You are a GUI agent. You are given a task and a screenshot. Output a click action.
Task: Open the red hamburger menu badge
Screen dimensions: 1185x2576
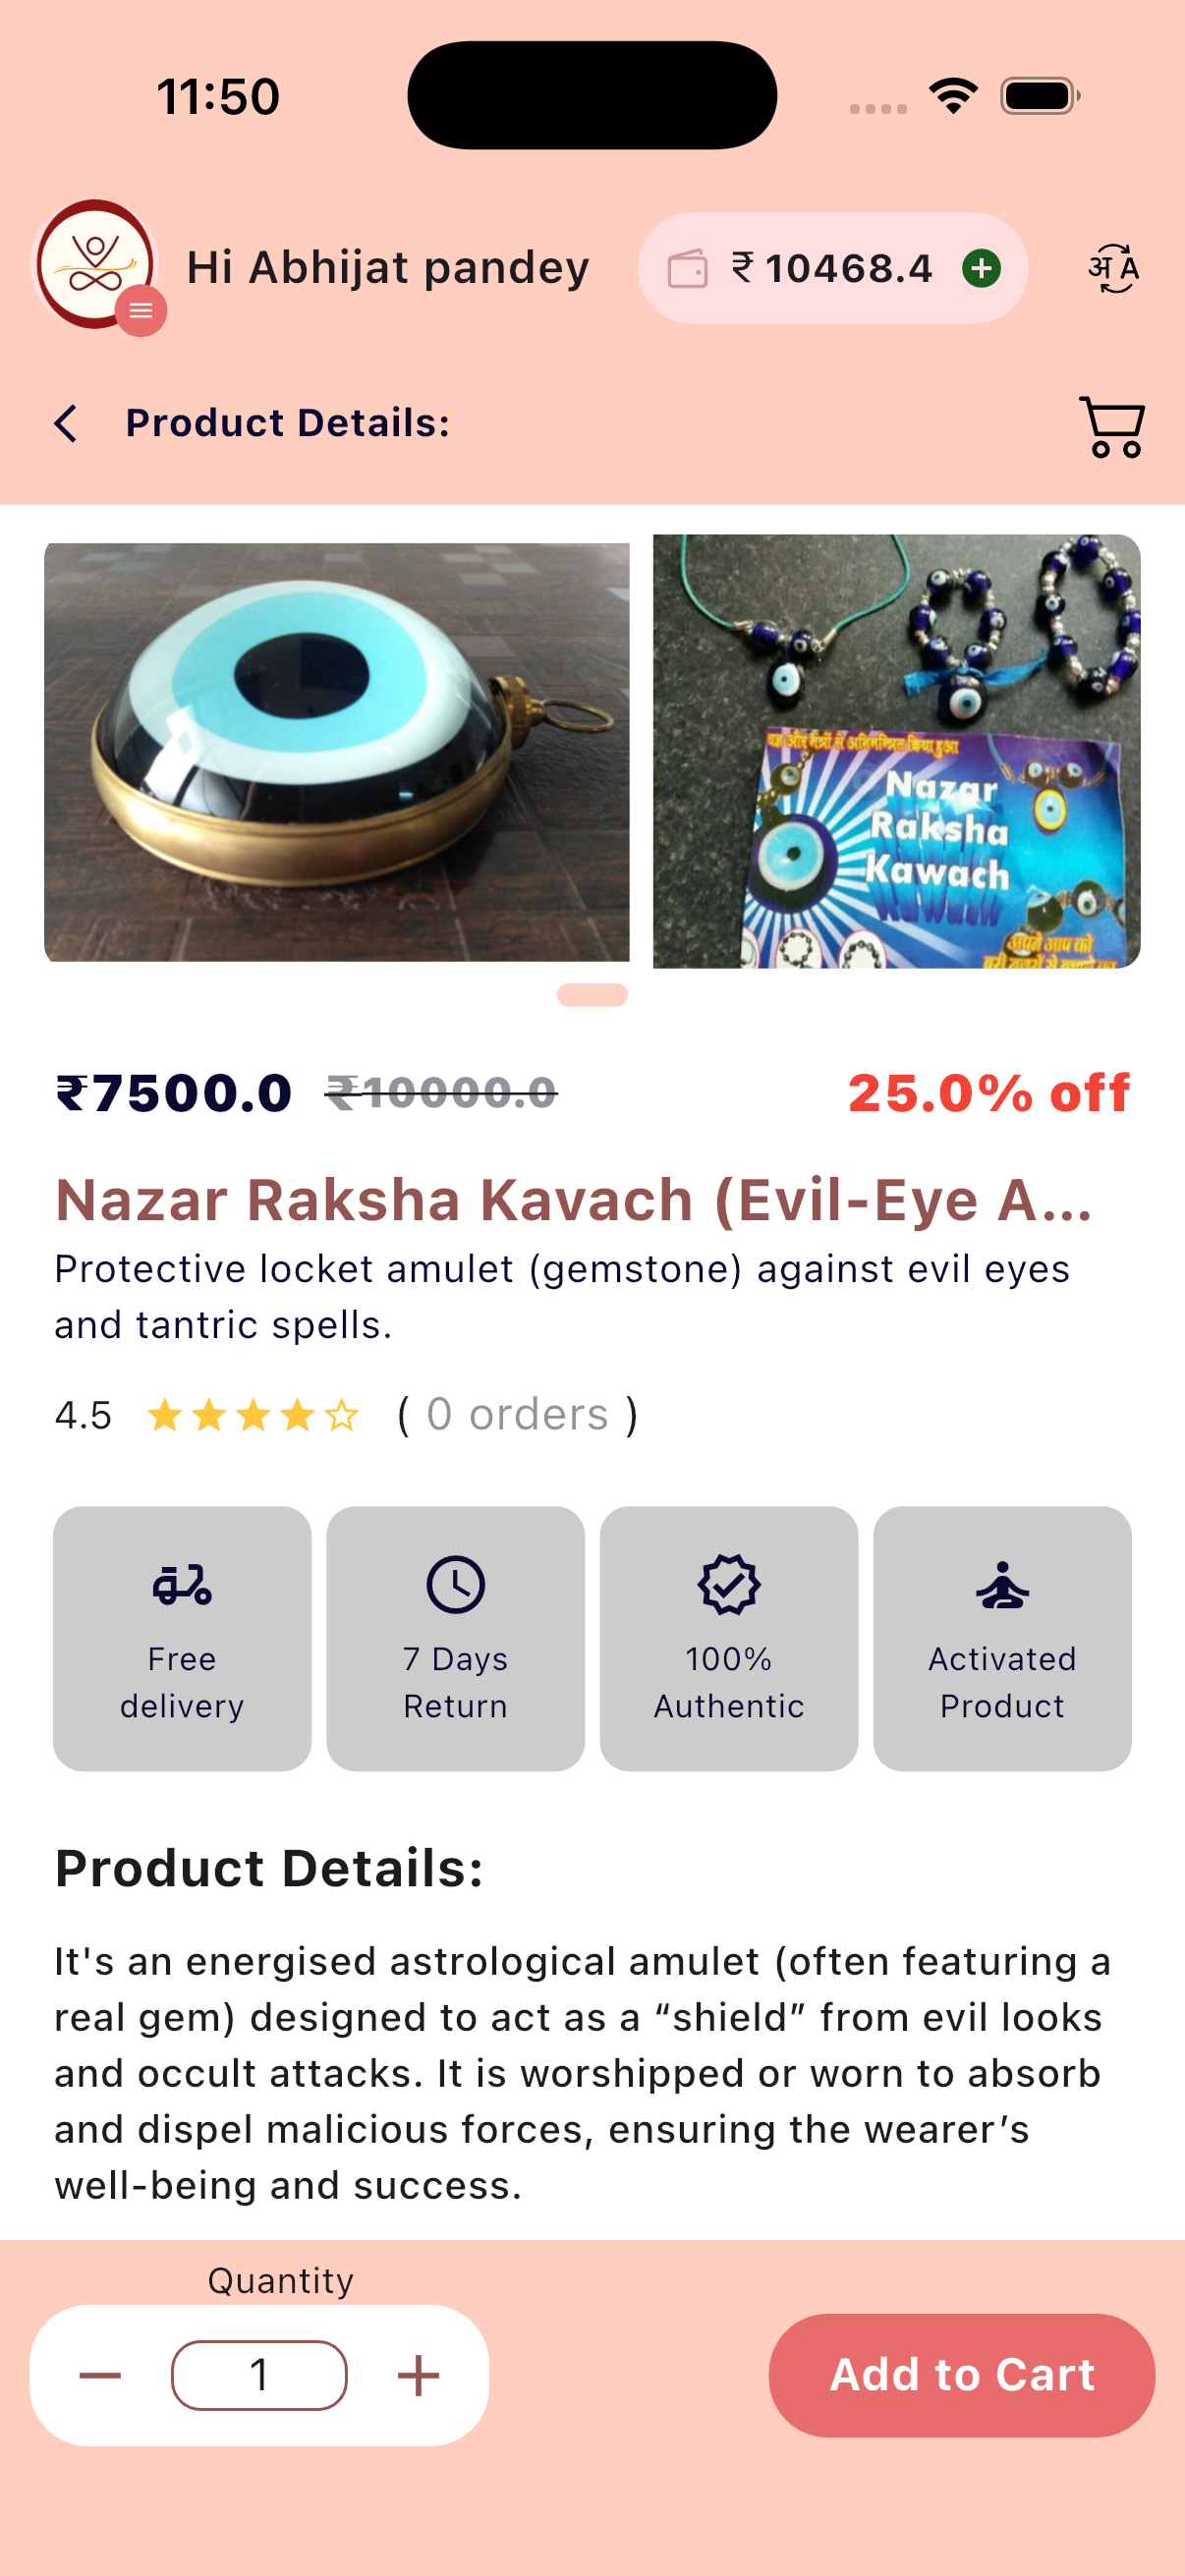pos(141,310)
